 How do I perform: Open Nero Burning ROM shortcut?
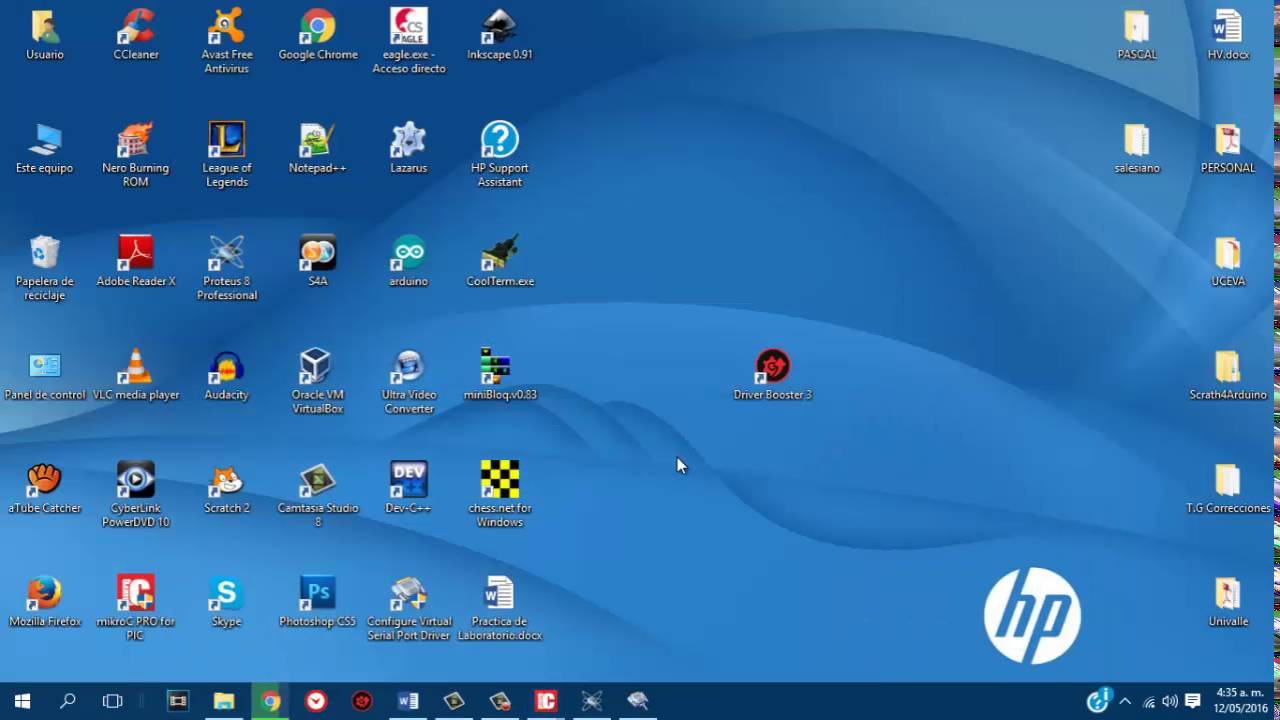pos(136,154)
